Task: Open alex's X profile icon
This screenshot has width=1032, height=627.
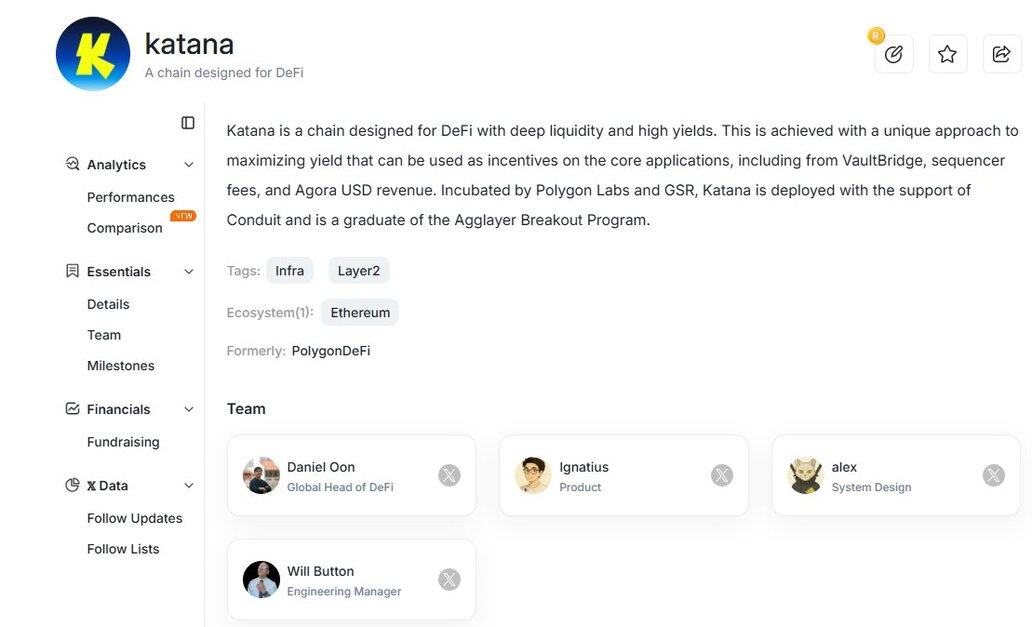Action: pos(993,476)
